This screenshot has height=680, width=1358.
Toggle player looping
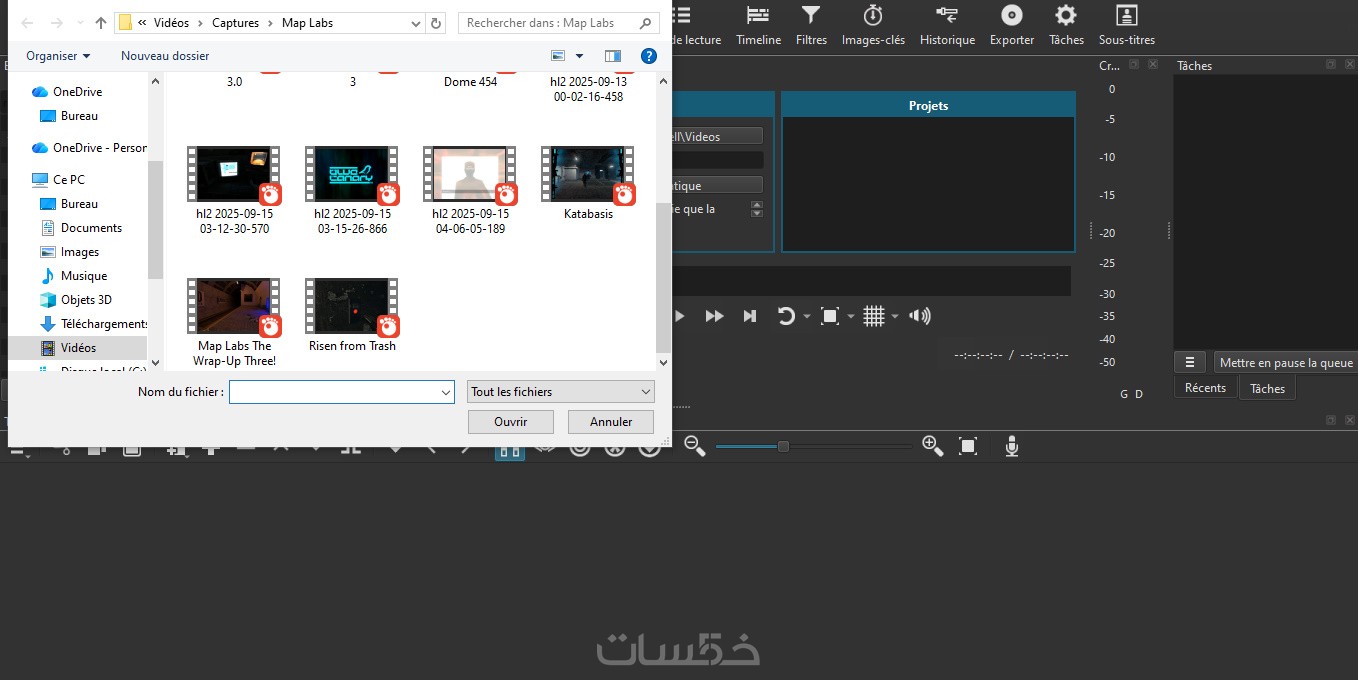pyautogui.click(x=786, y=316)
